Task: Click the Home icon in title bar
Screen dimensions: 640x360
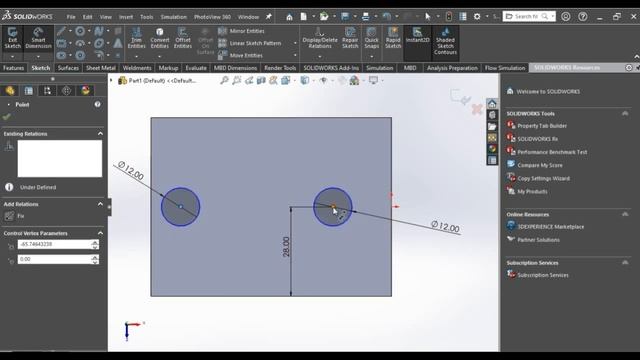Action: [x=289, y=17]
